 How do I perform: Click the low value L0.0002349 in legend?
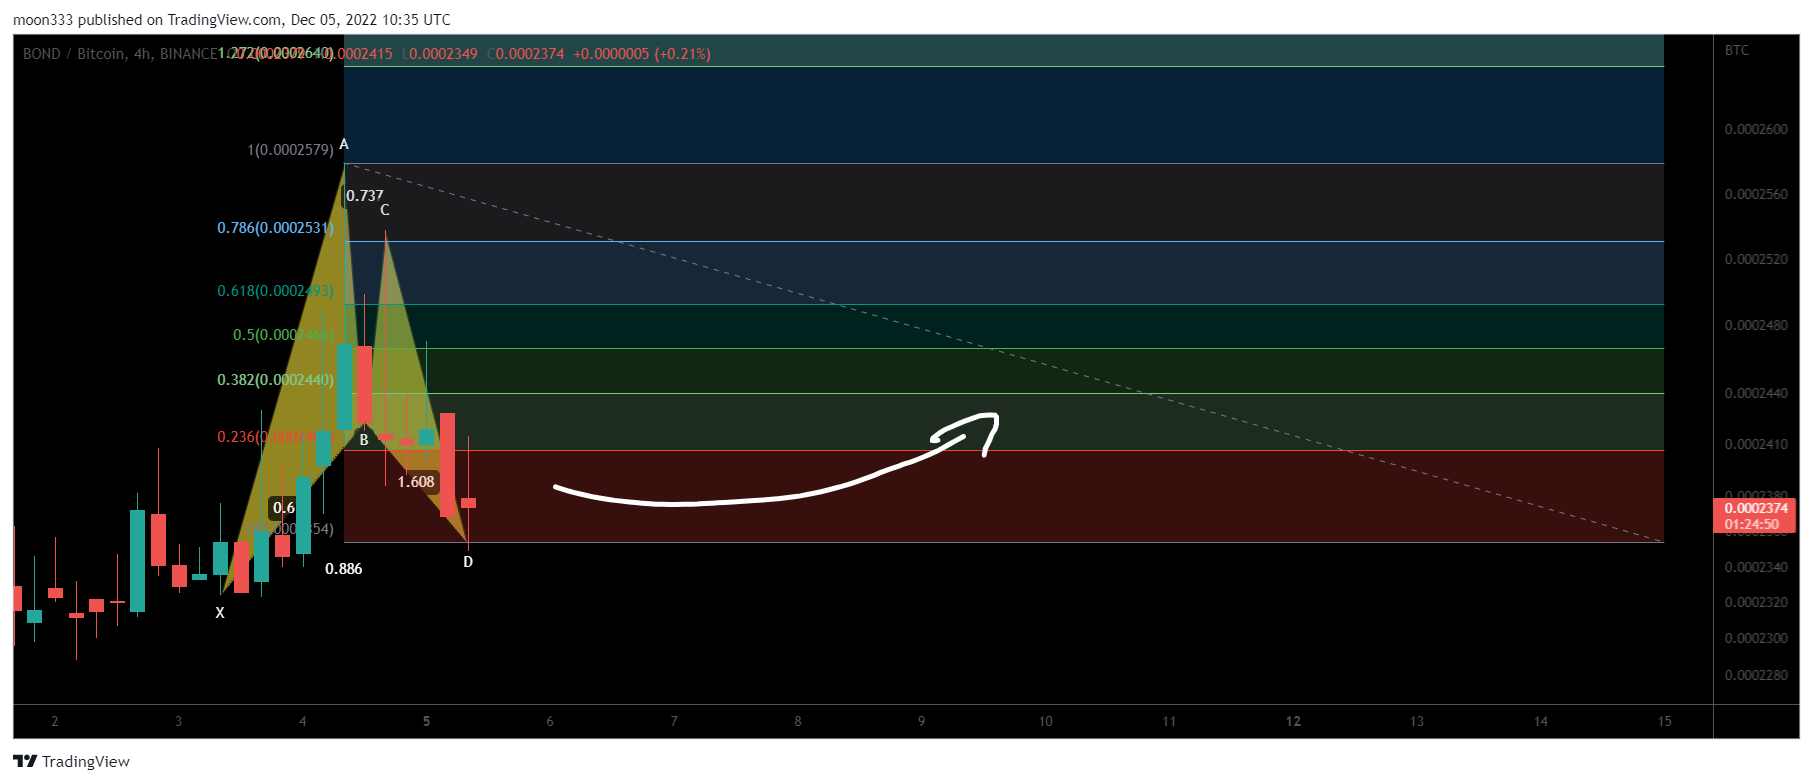(440, 54)
